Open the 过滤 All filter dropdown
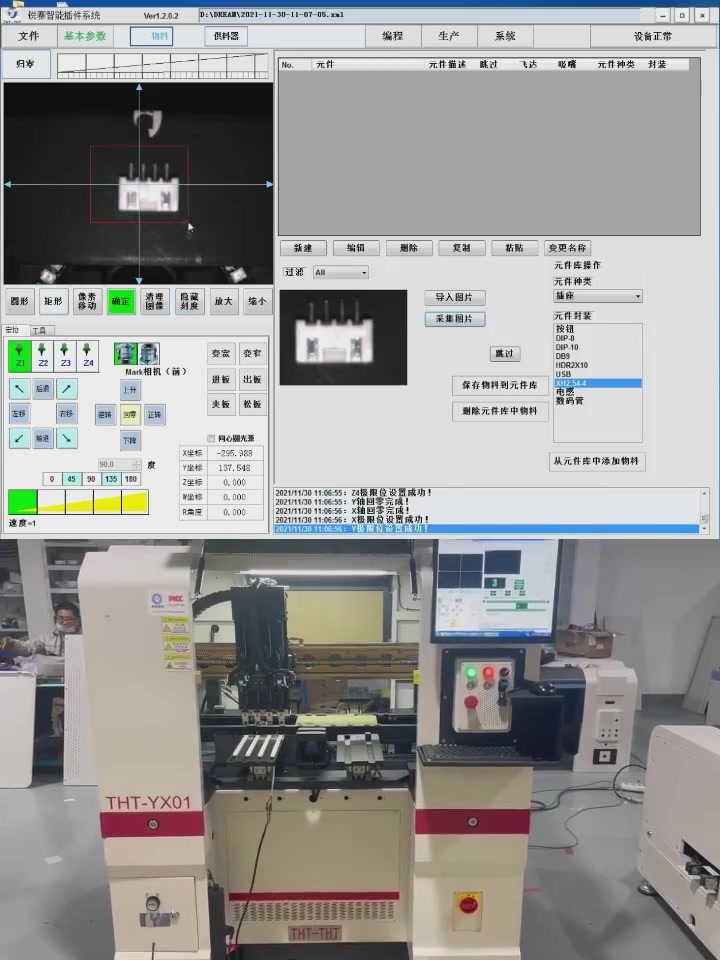Image resolution: width=720 pixels, height=960 pixels. pyautogui.click(x=341, y=272)
